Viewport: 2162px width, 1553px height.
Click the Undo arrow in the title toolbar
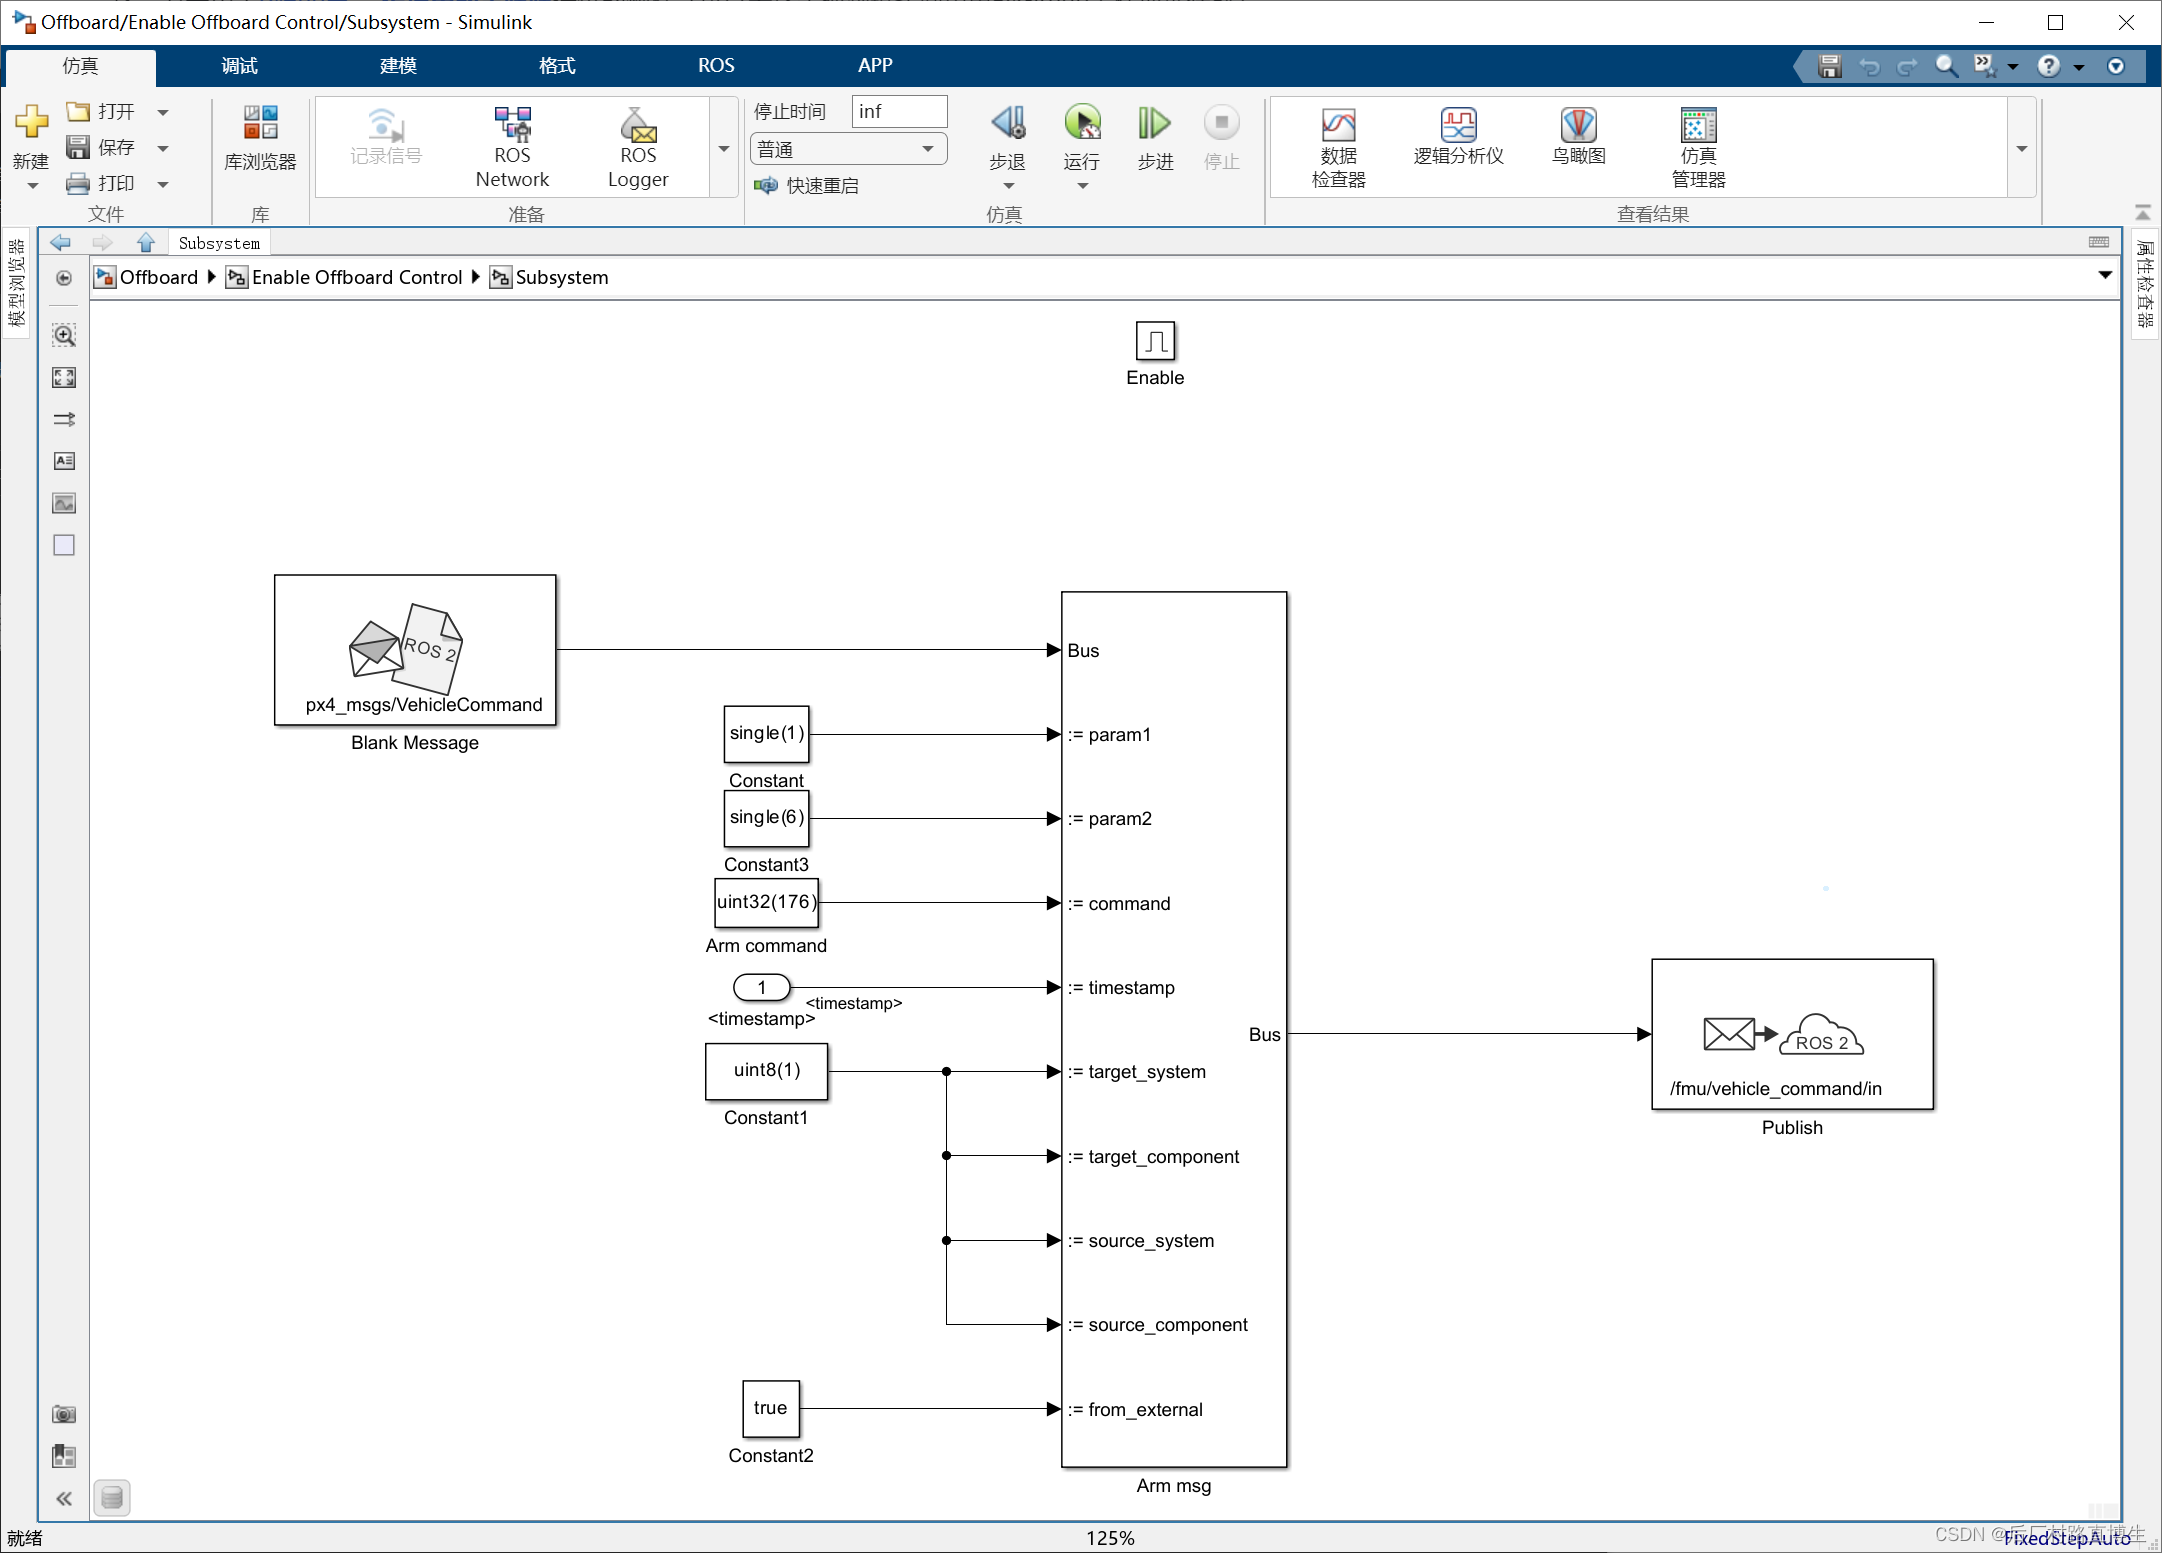point(1869,66)
